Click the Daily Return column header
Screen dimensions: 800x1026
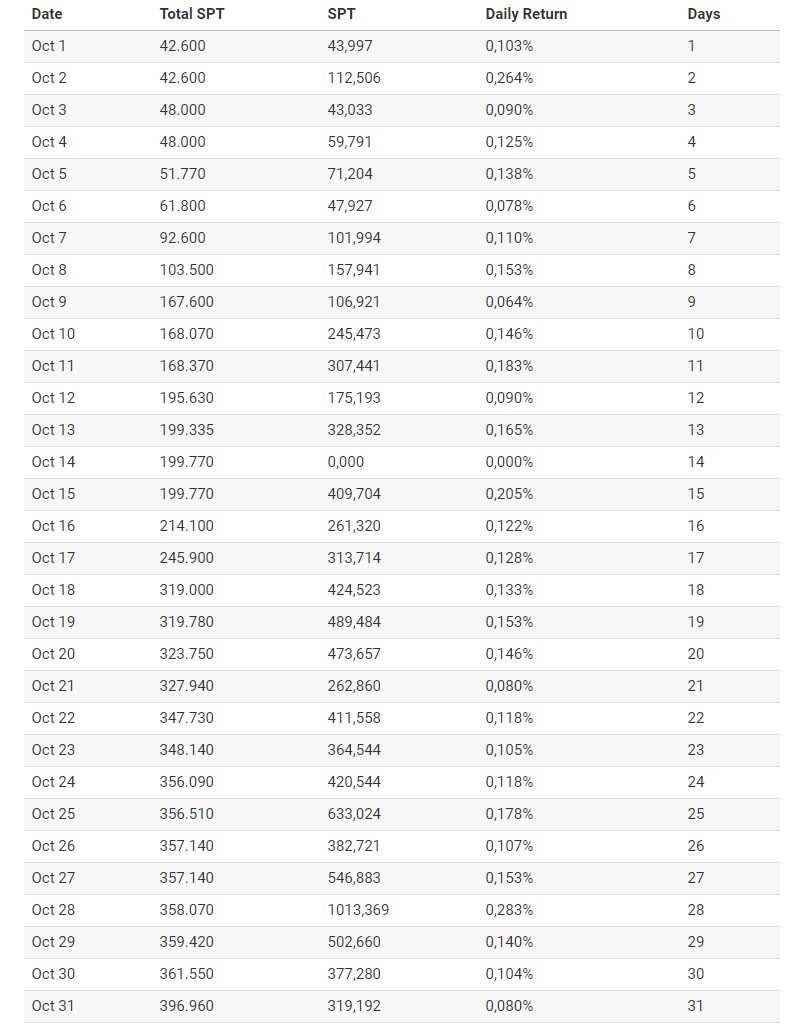coord(526,14)
